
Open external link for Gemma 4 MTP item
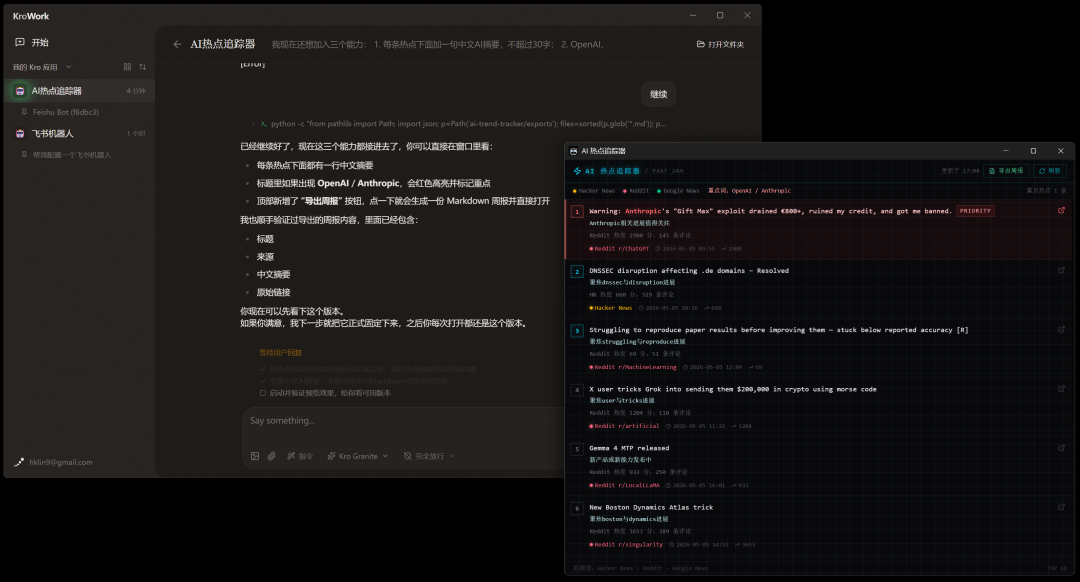pyautogui.click(x=1061, y=448)
